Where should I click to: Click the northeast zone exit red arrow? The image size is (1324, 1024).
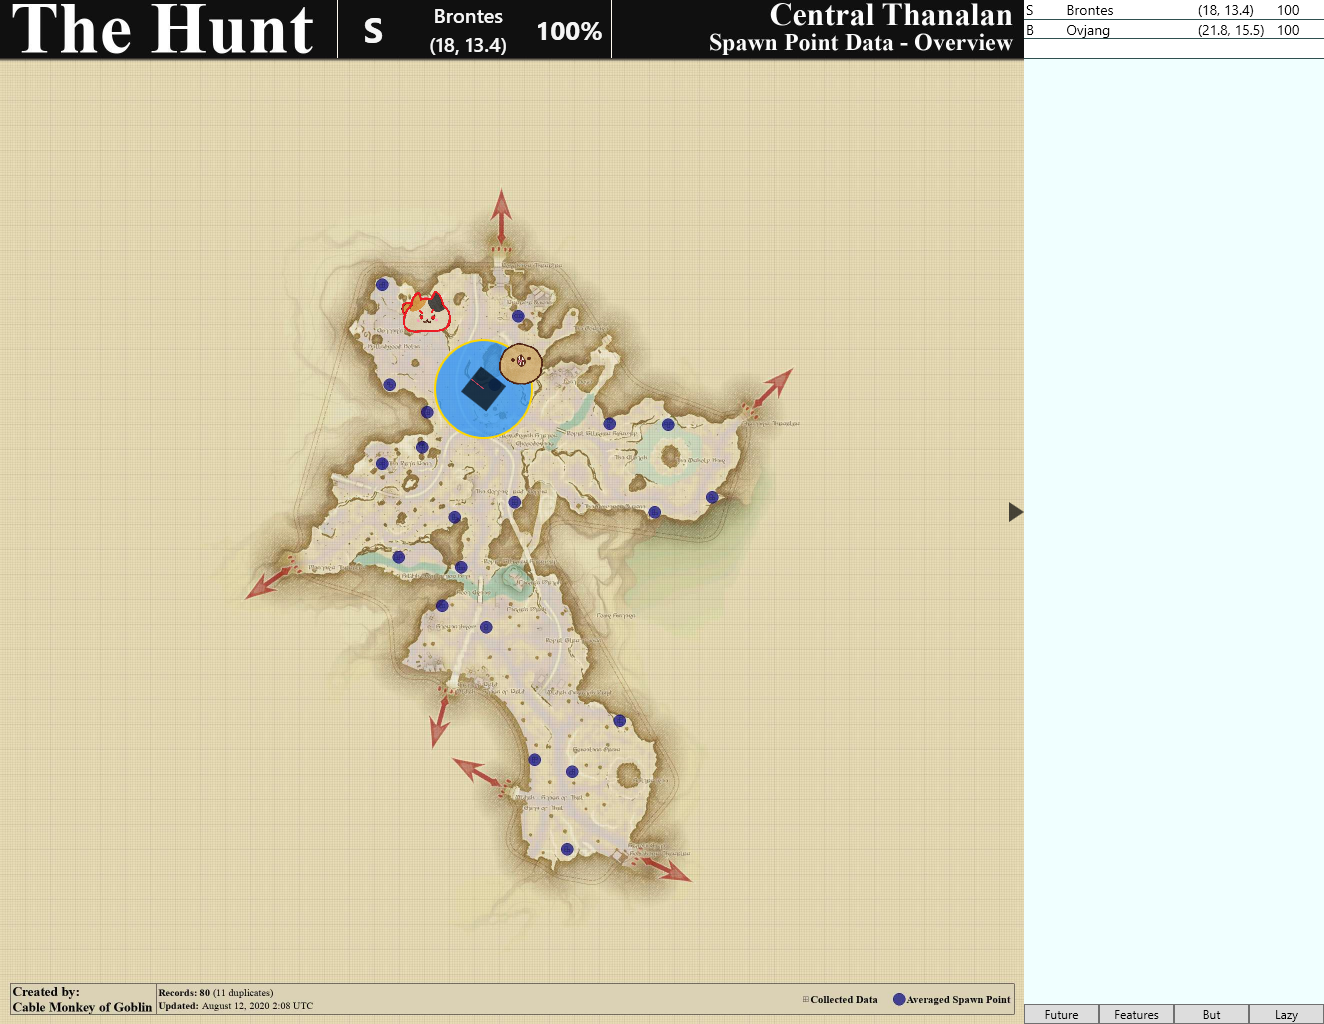(770, 389)
